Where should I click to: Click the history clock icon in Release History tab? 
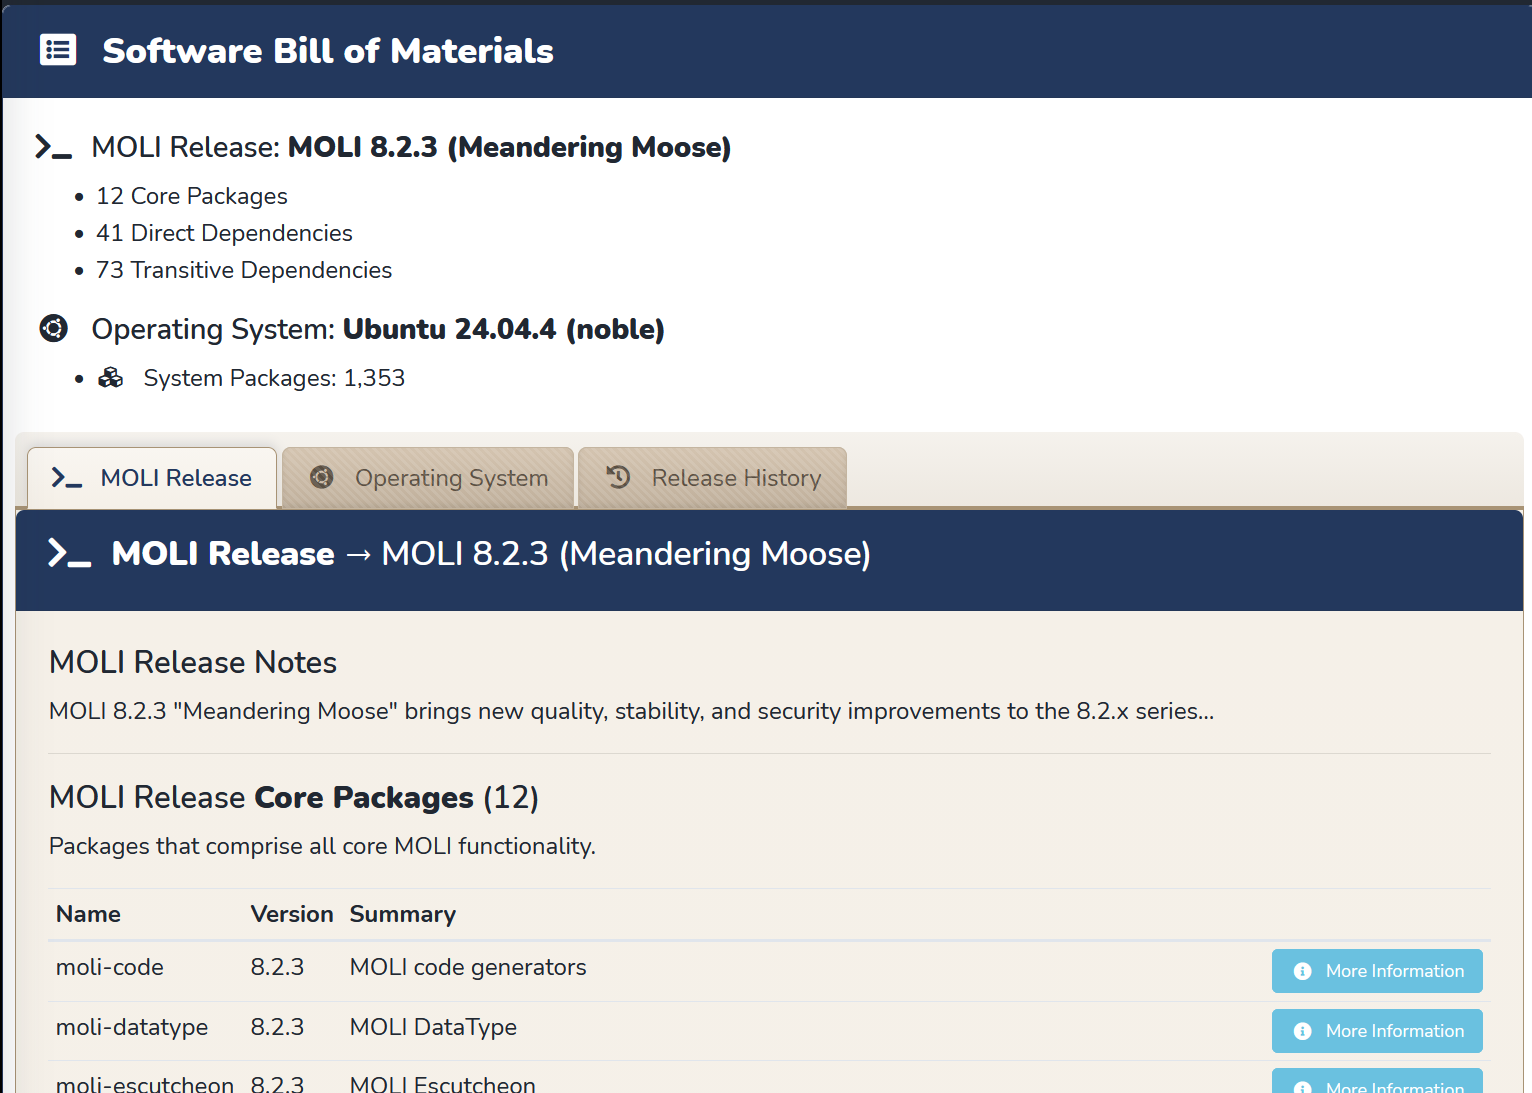(619, 477)
